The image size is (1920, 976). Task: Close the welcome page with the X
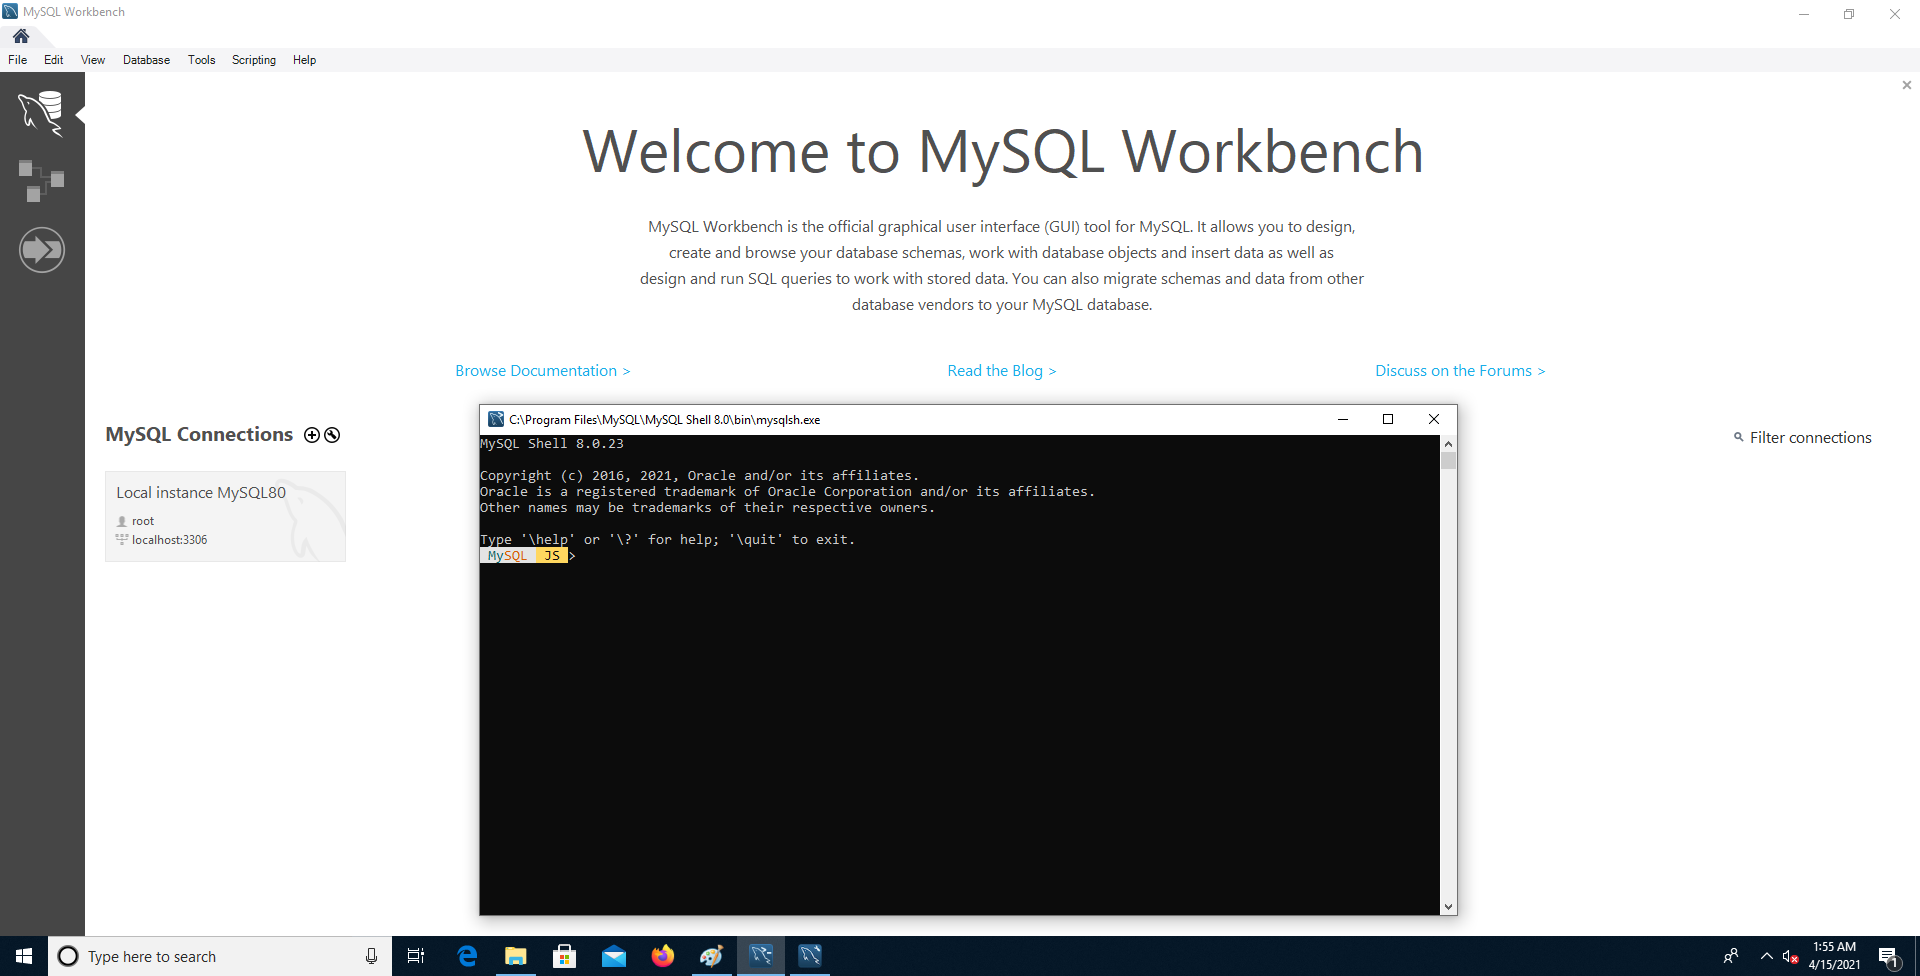(1907, 85)
